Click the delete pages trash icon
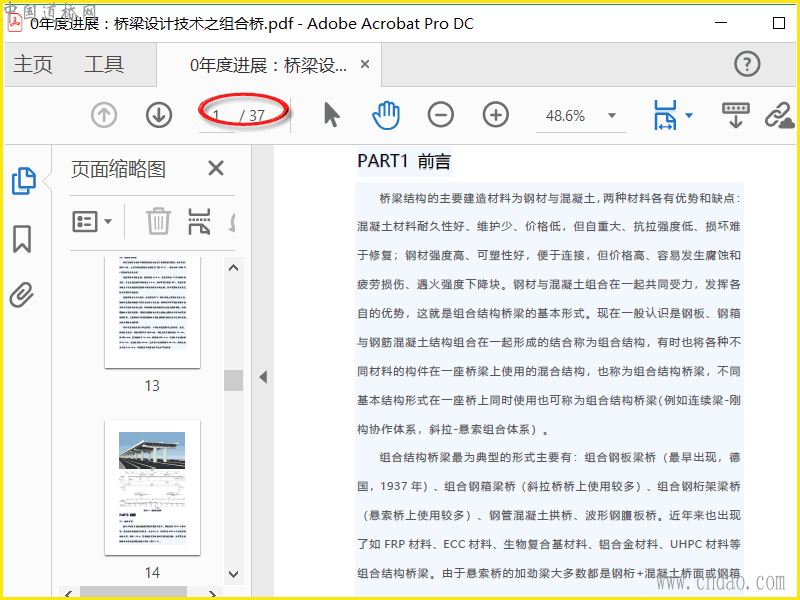This screenshot has height=600, width=800. [158, 221]
